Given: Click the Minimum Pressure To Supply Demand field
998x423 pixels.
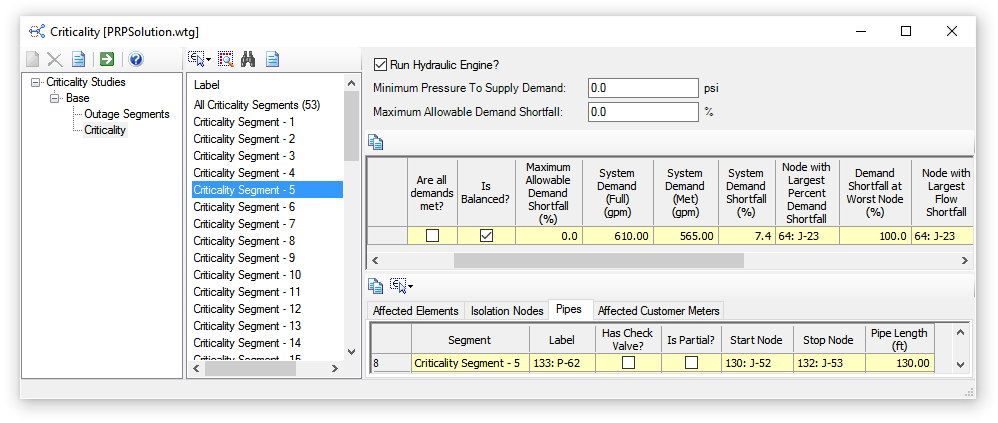Looking at the screenshot, I should [642, 88].
